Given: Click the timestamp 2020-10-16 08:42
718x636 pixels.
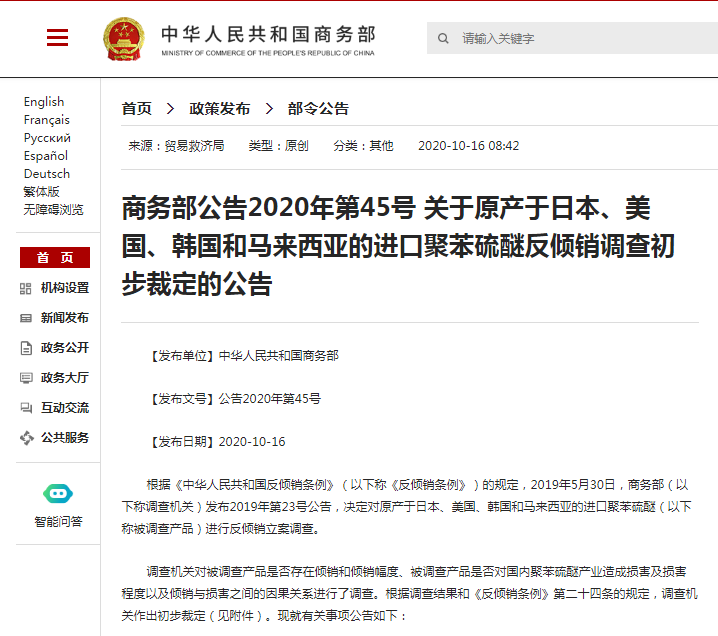Looking at the screenshot, I should tap(468, 146).
